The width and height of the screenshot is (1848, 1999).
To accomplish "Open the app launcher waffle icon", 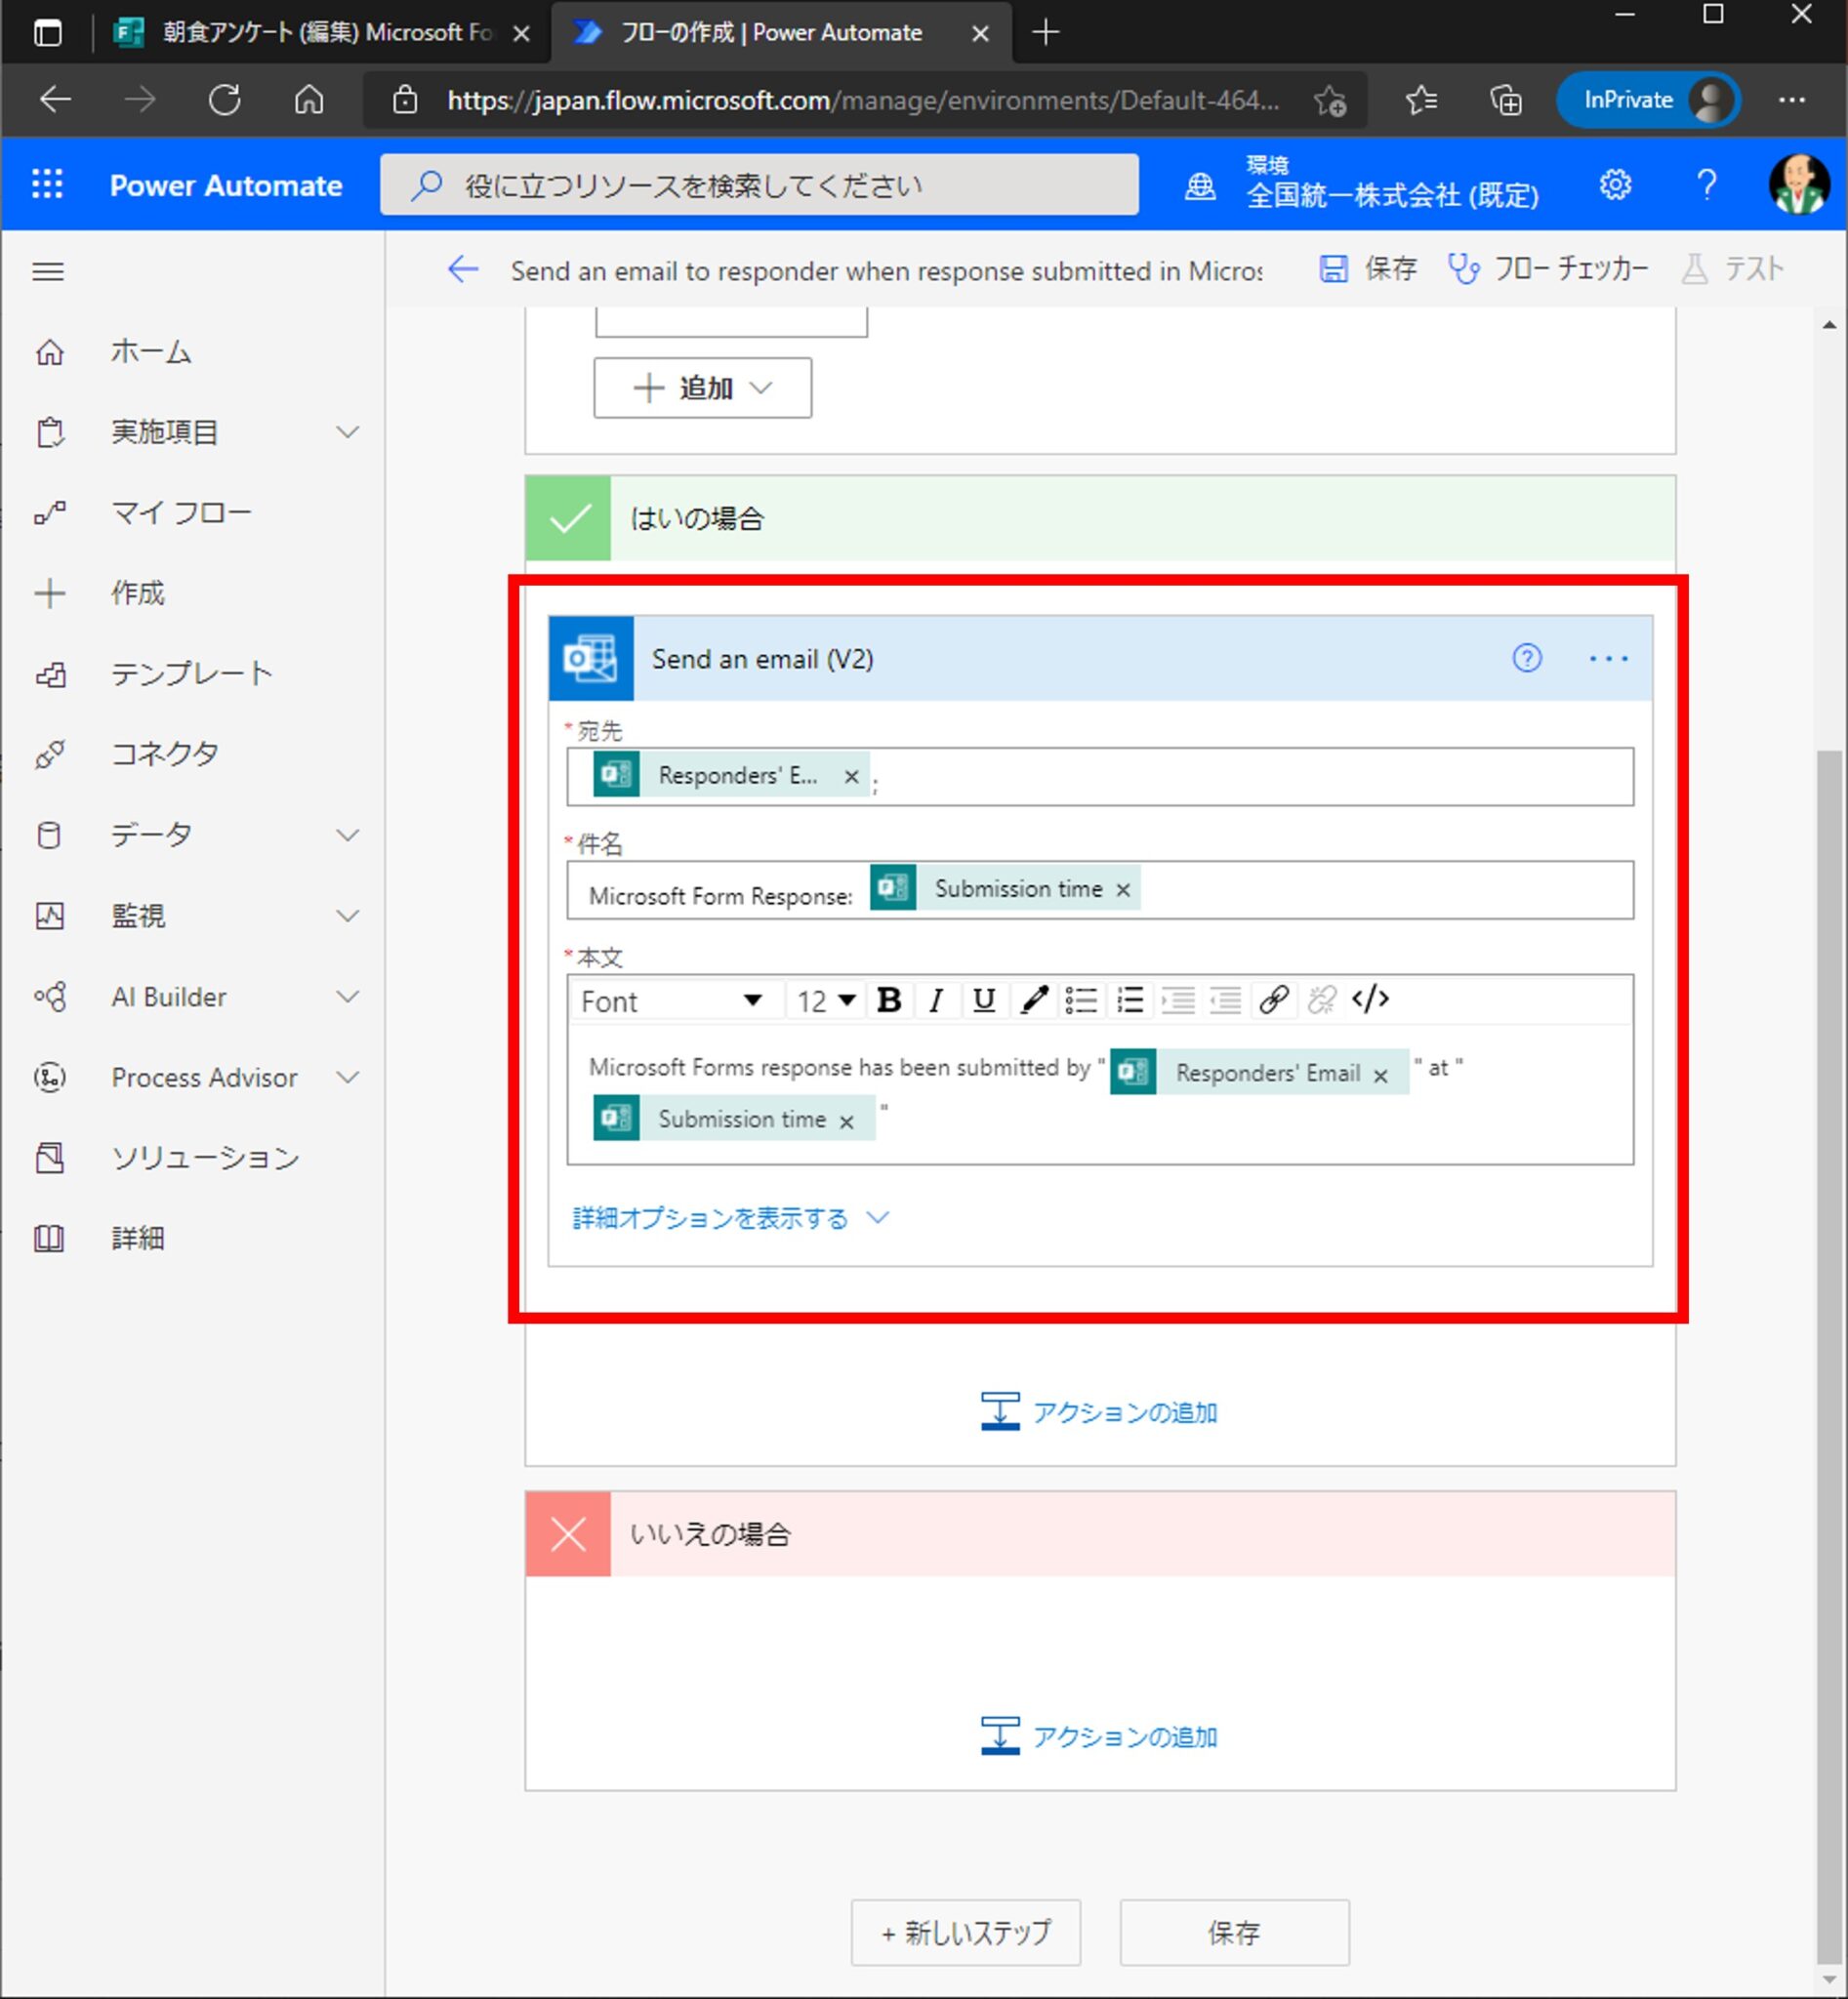I will pos(47,185).
